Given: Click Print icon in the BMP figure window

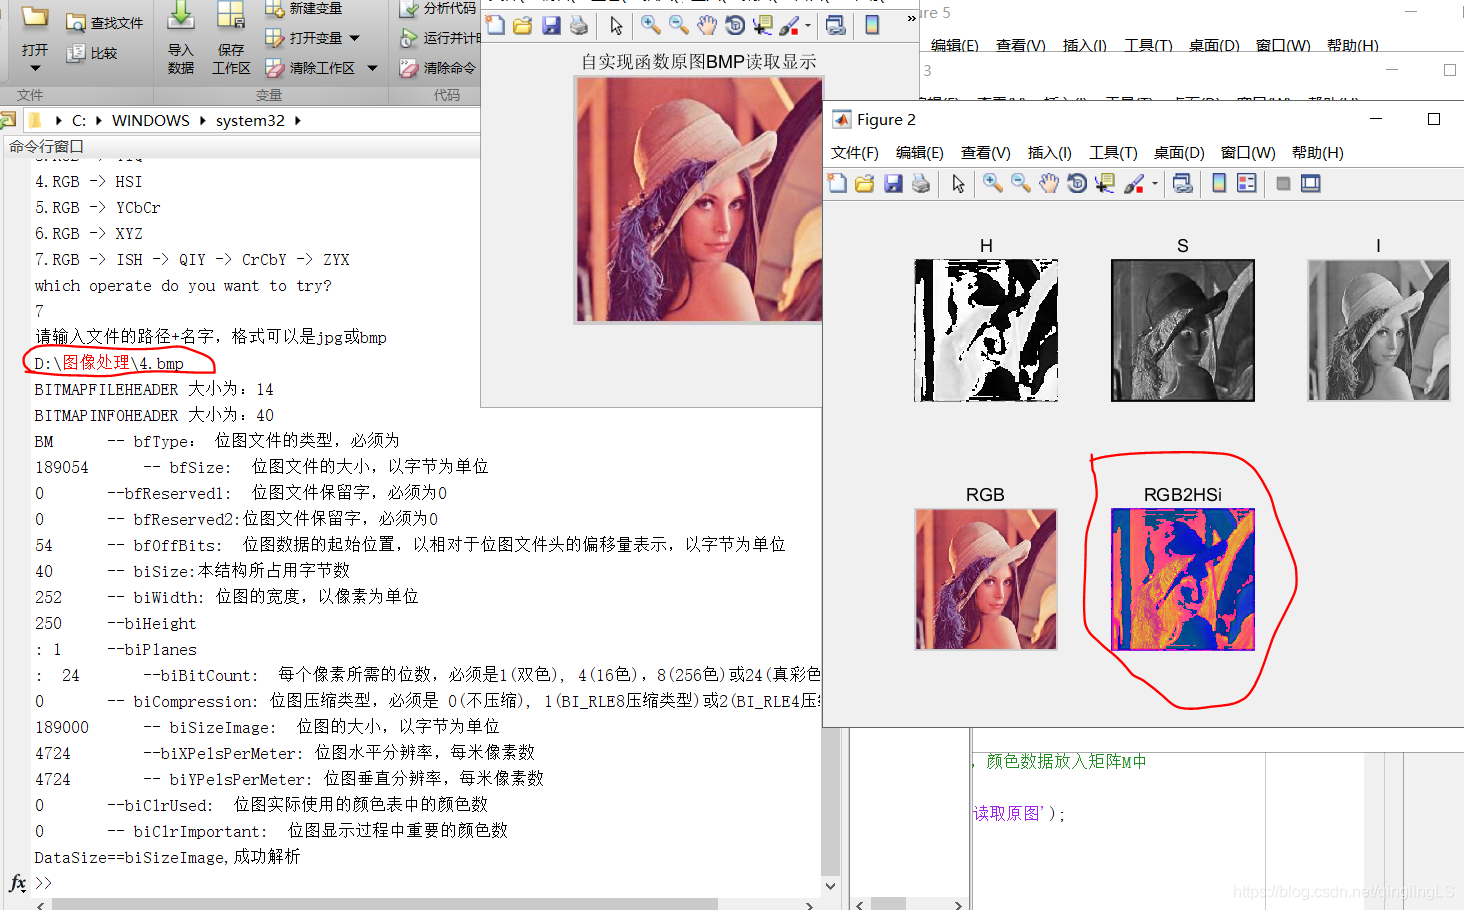Looking at the screenshot, I should point(579,25).
